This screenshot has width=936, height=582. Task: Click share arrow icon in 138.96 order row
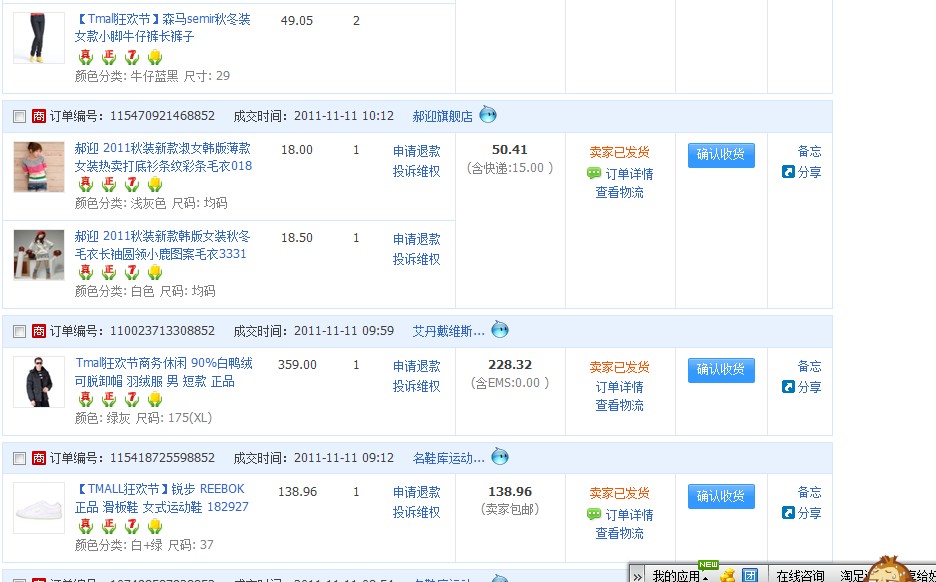tap(788, 513)
